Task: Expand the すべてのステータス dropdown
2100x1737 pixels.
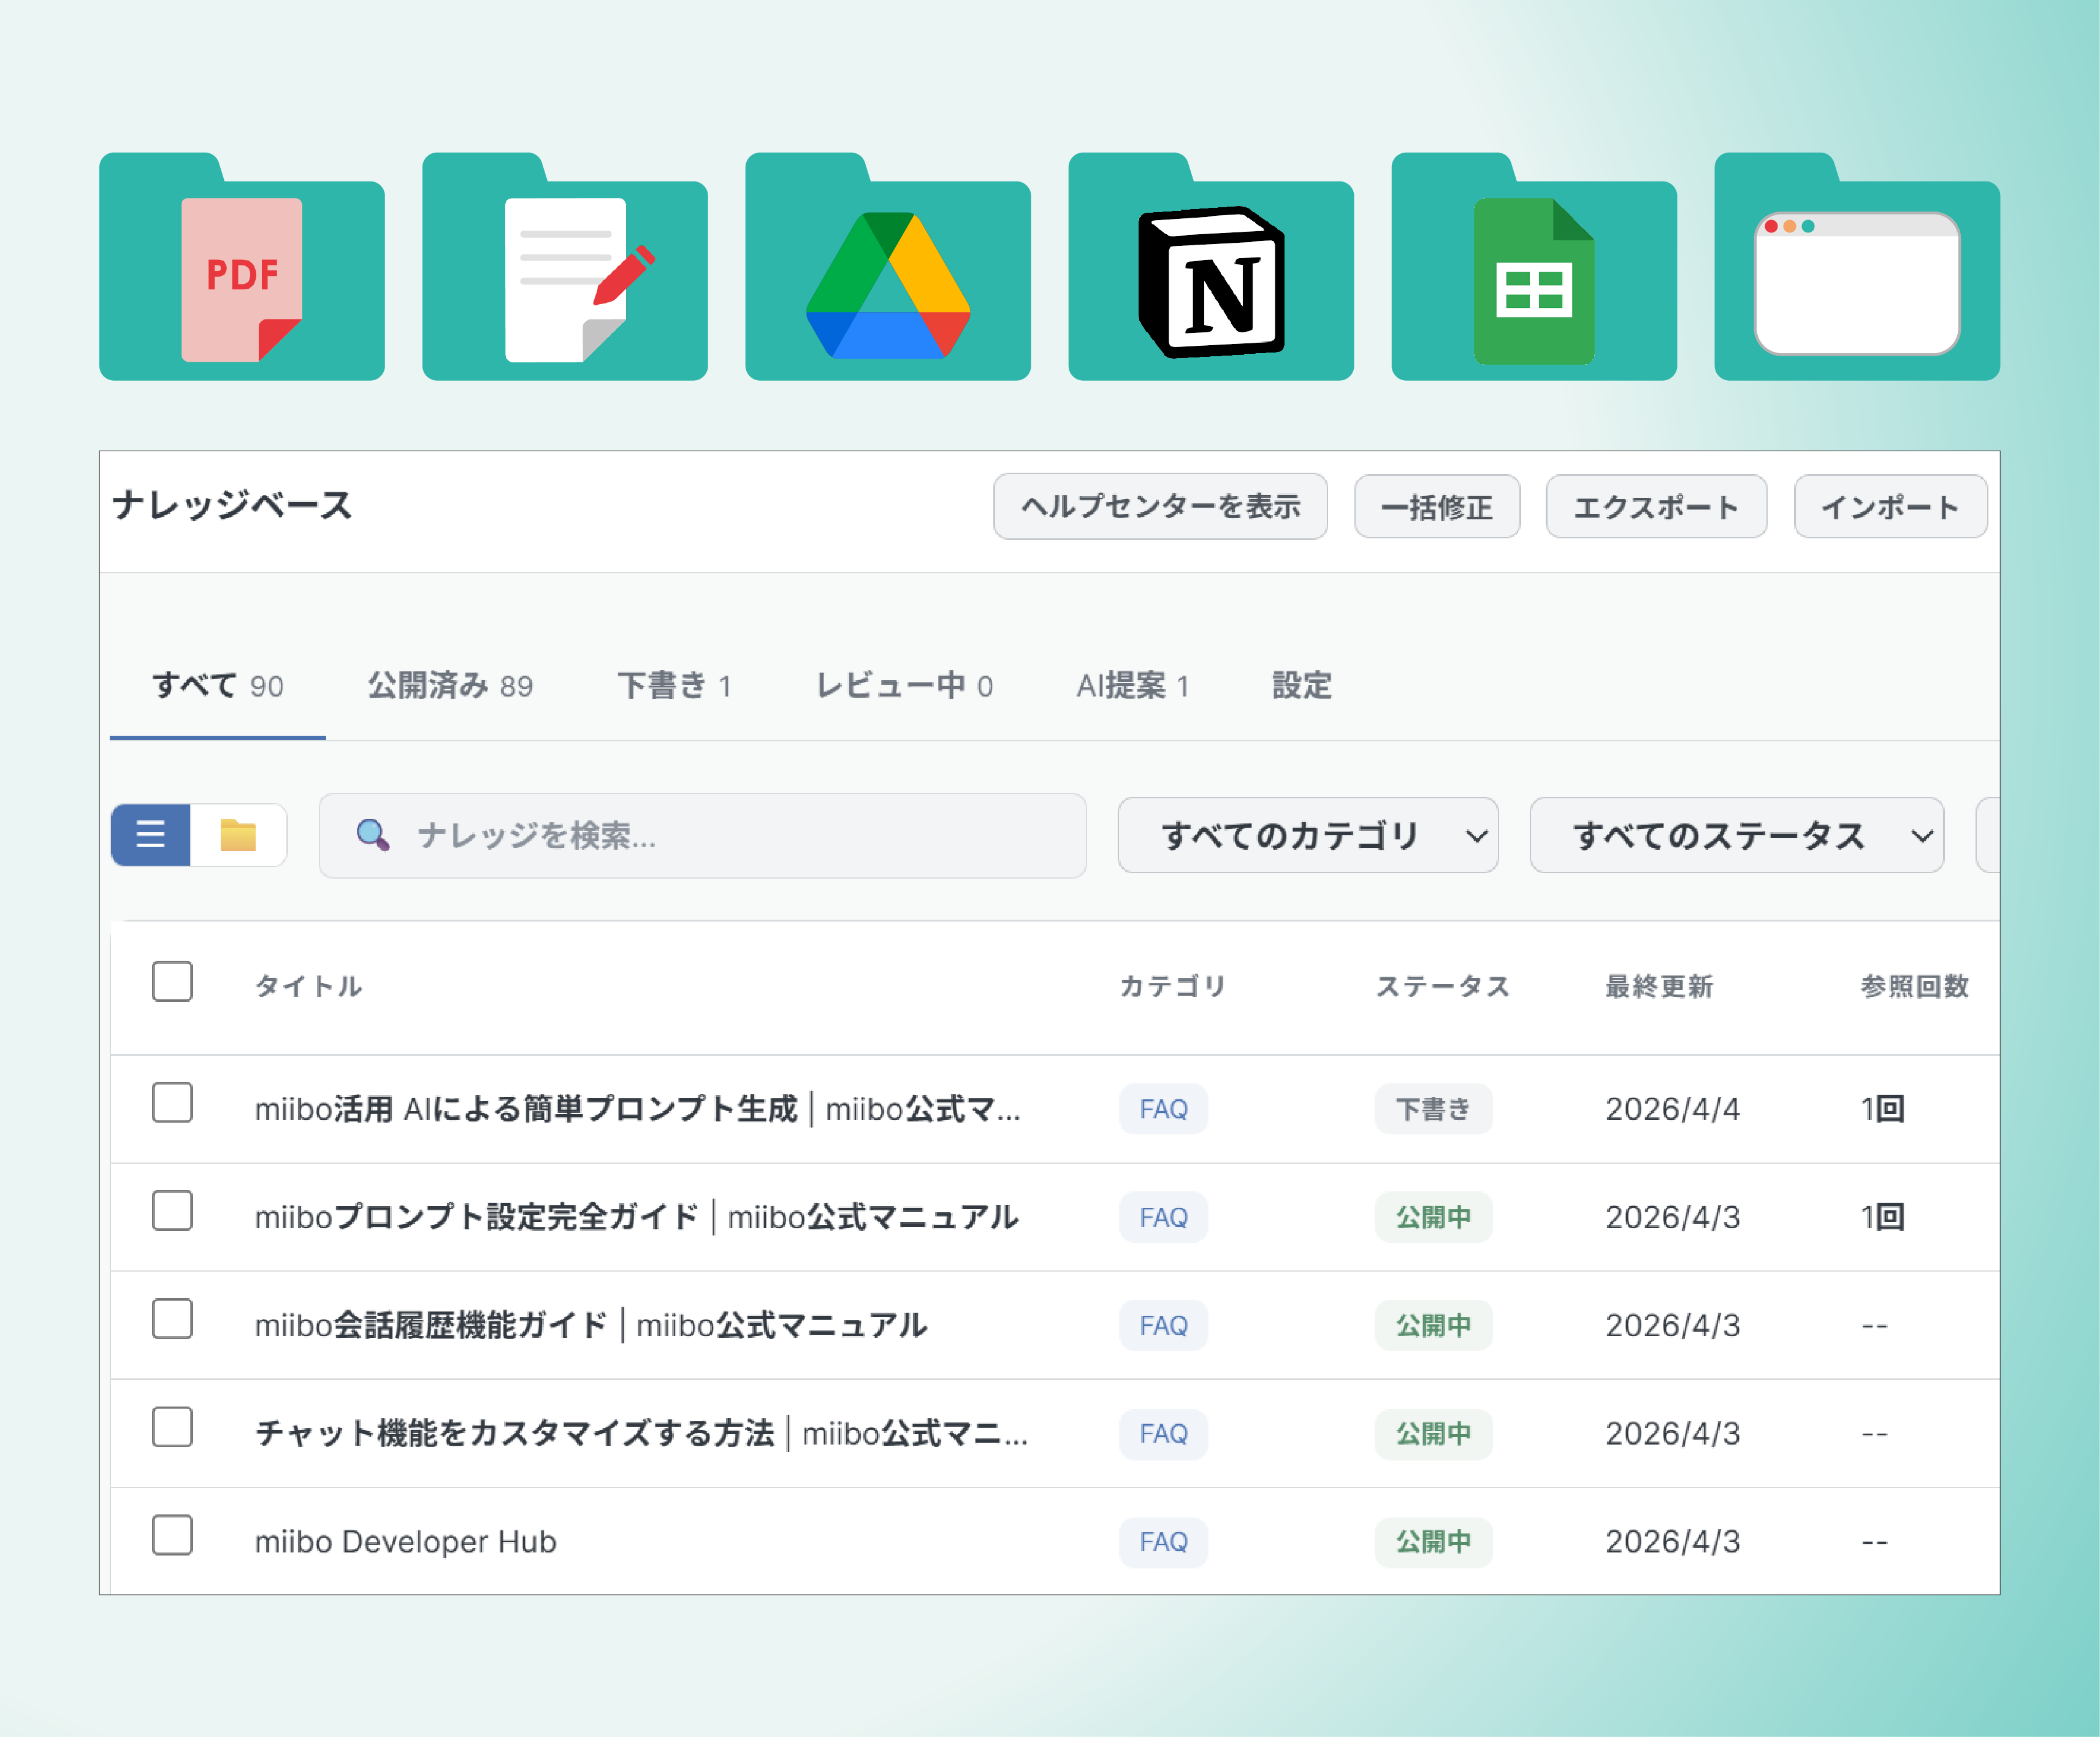Action: coord(1737,835)
